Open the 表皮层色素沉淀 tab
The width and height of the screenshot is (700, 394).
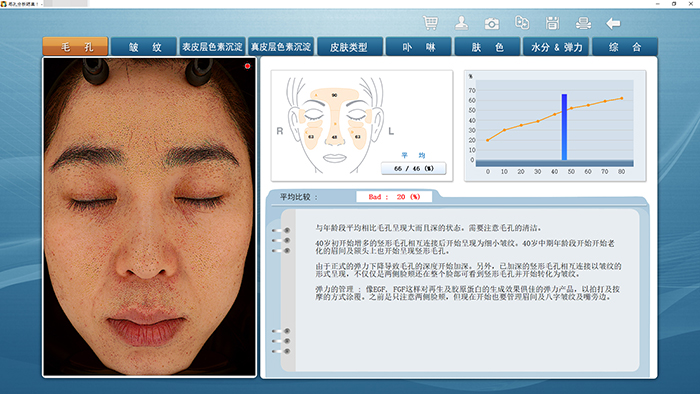[212, 47]
